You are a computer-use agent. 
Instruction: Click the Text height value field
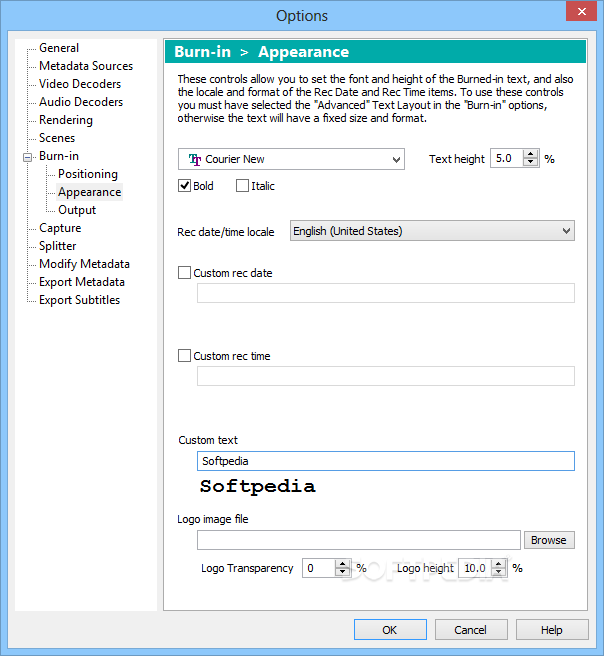(506, 159)
